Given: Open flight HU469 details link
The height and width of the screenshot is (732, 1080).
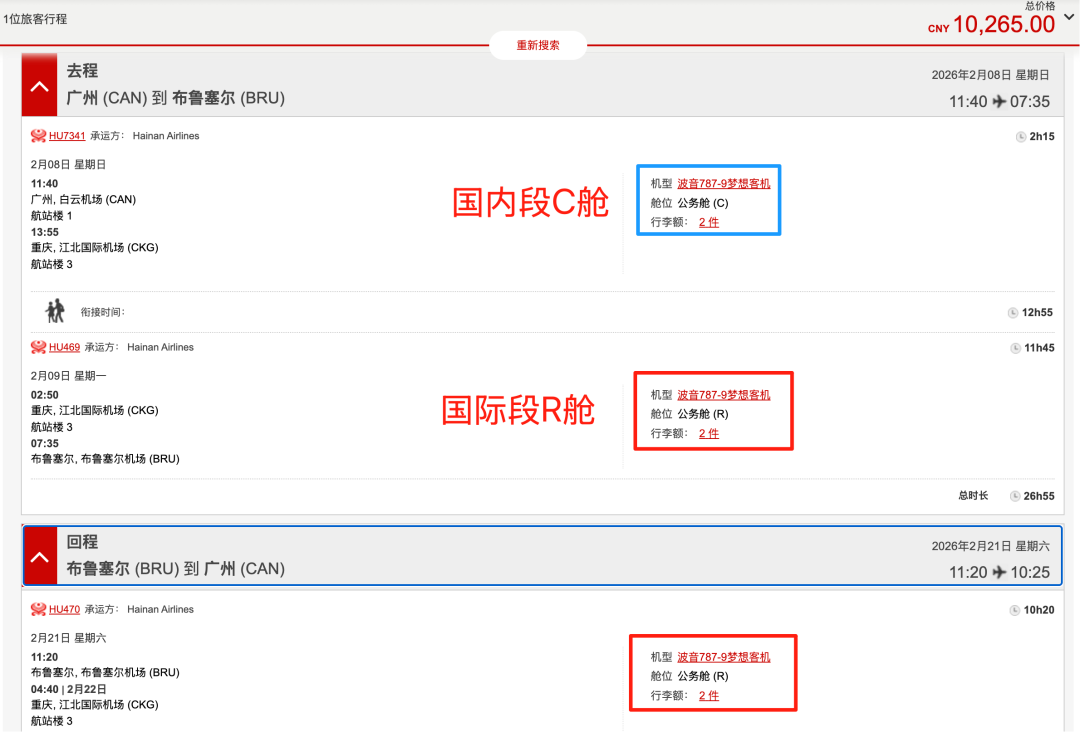Looking at the screenshot, I should pos(64,347).
